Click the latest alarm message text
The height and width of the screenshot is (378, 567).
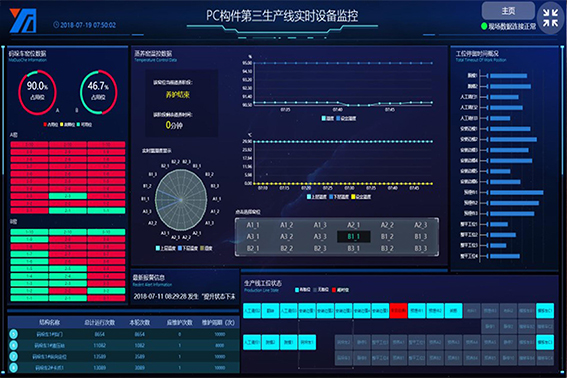tap(184, 296)
